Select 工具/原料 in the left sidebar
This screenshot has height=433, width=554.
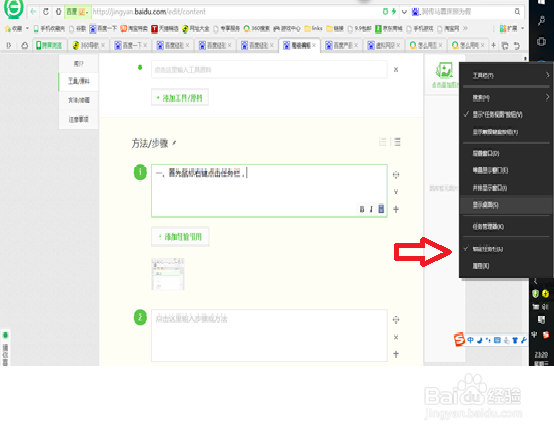[x=78, y=81]
